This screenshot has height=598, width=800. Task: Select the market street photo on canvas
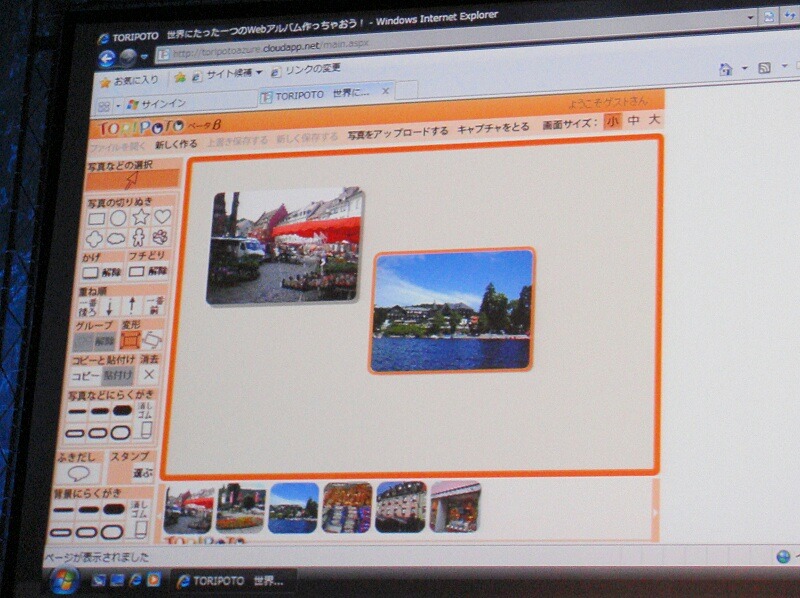285,246
